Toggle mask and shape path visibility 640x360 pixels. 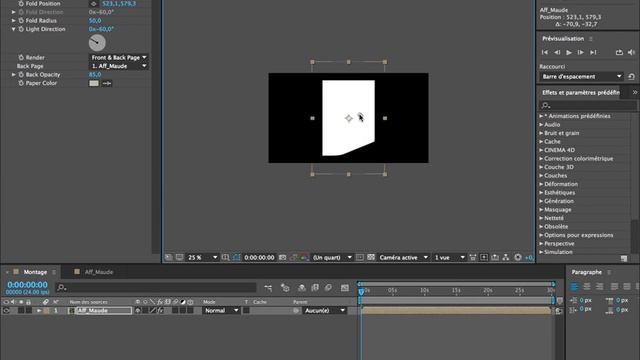[237, 258]
